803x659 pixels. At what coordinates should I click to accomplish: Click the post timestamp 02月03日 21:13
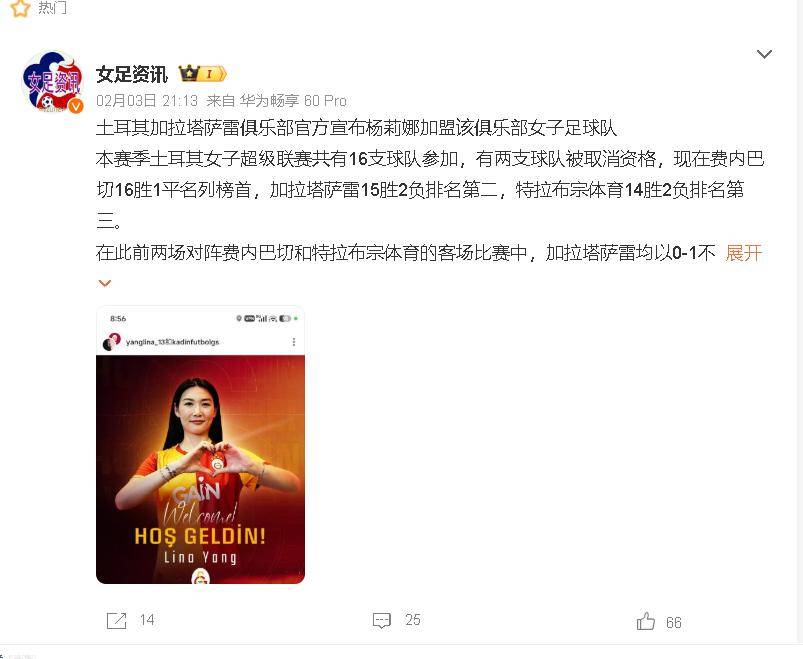point(147,100)
